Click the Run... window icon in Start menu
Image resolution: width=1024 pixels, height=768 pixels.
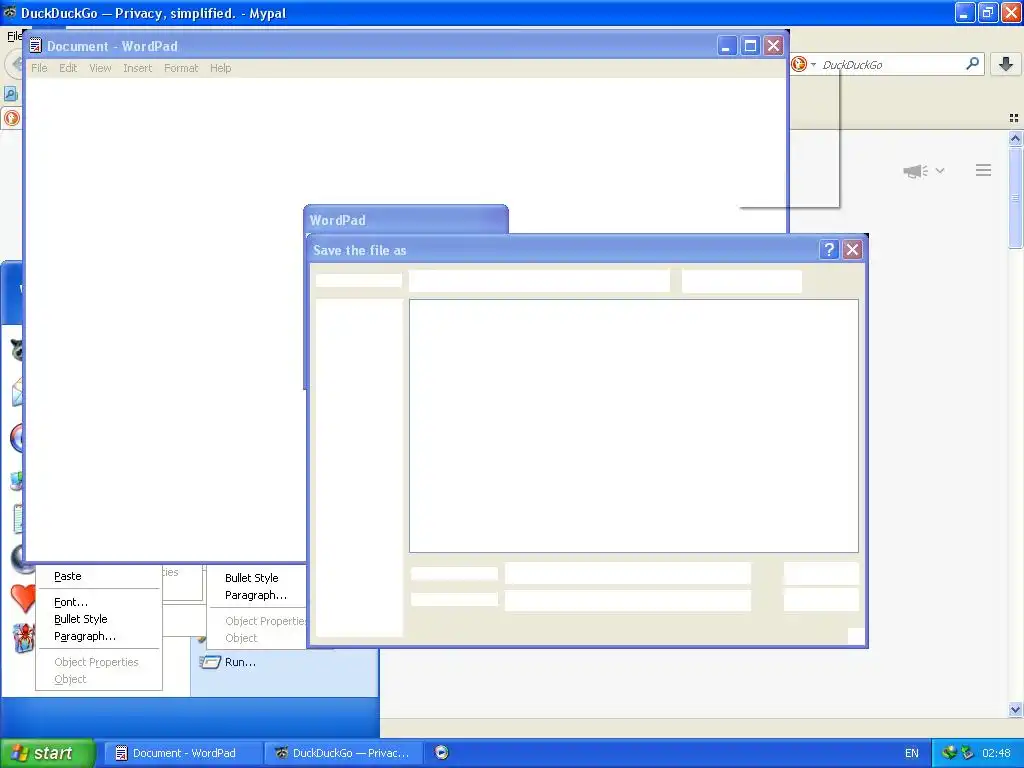tap(210, 662)
